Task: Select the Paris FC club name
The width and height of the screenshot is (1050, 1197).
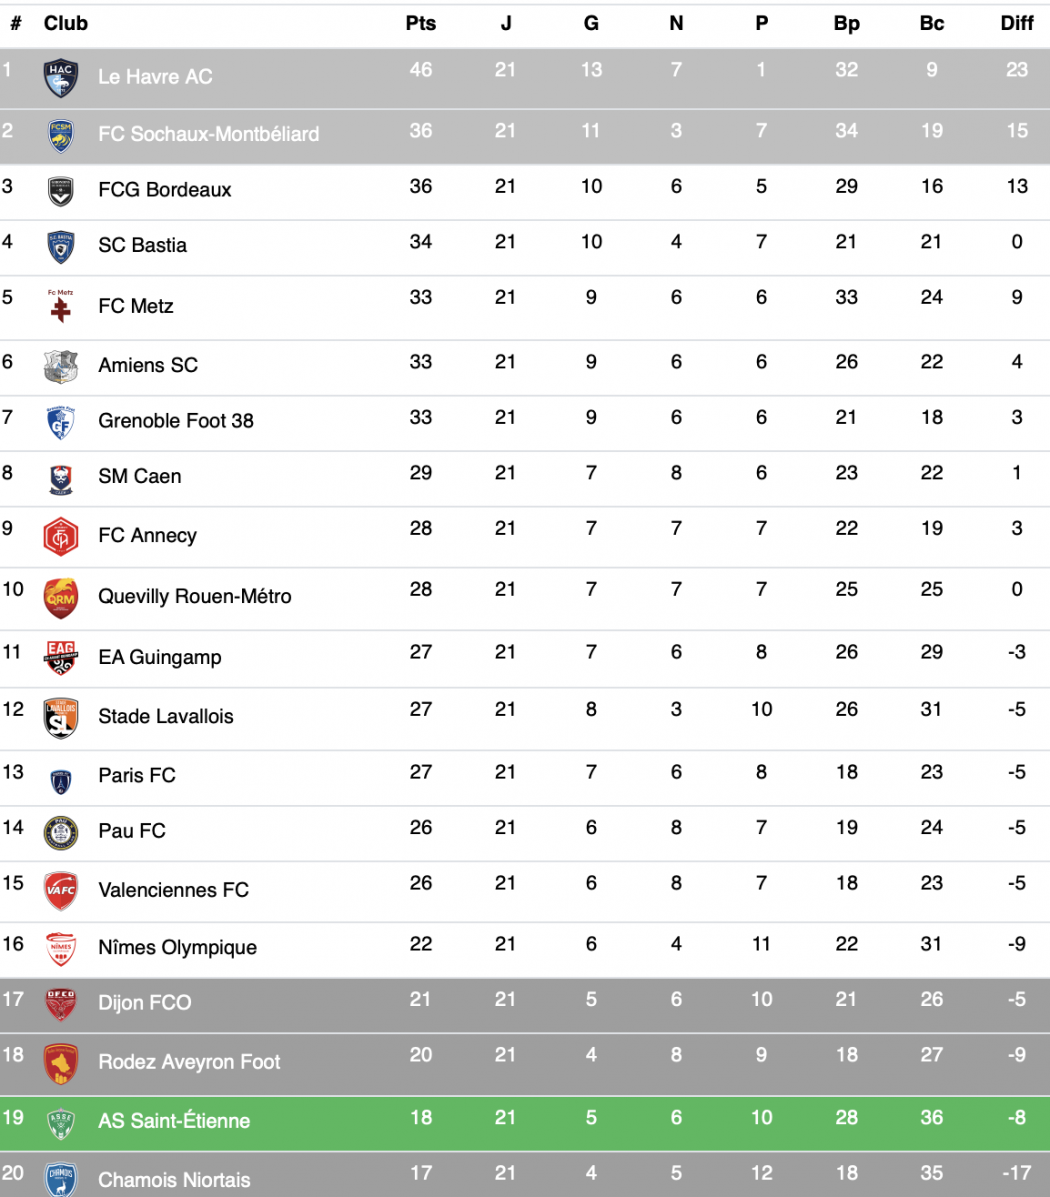Action: tap(137, 776)
